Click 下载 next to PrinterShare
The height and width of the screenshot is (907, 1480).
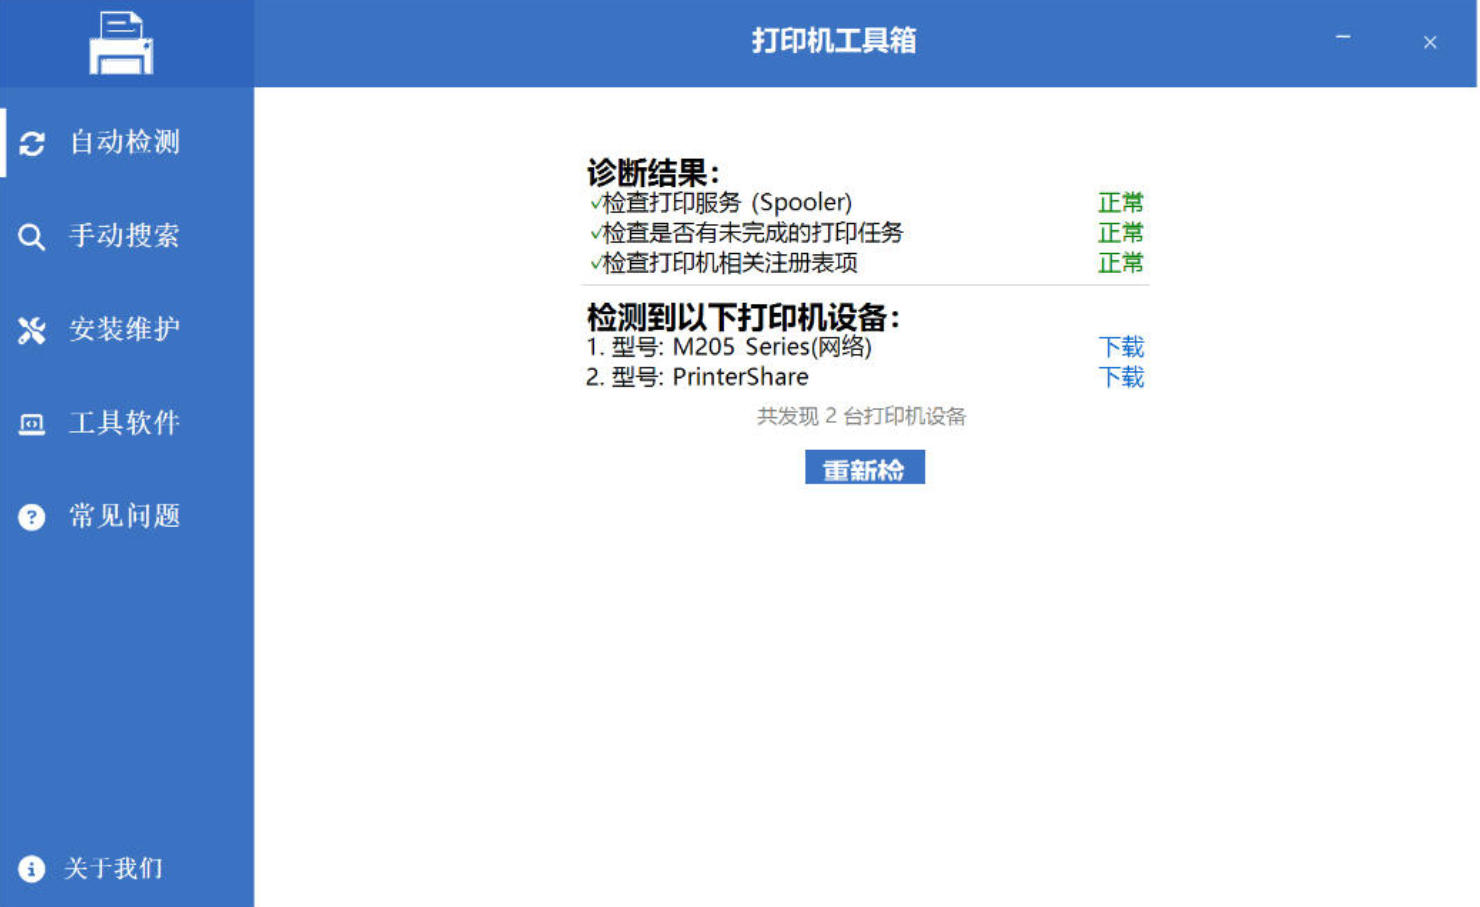[1121, 377]
